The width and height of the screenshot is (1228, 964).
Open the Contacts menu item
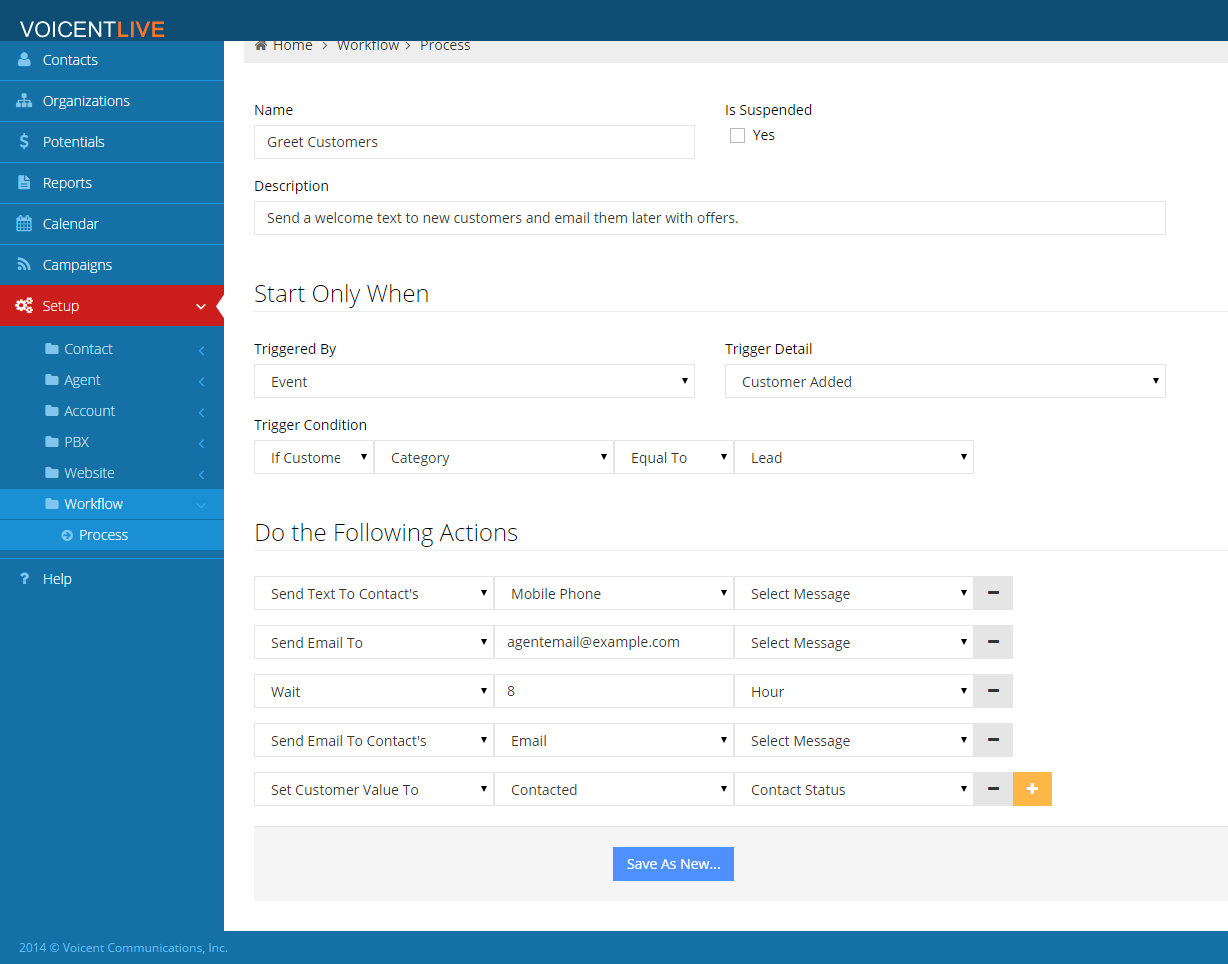pyautogui.click(x=112, y=60)
